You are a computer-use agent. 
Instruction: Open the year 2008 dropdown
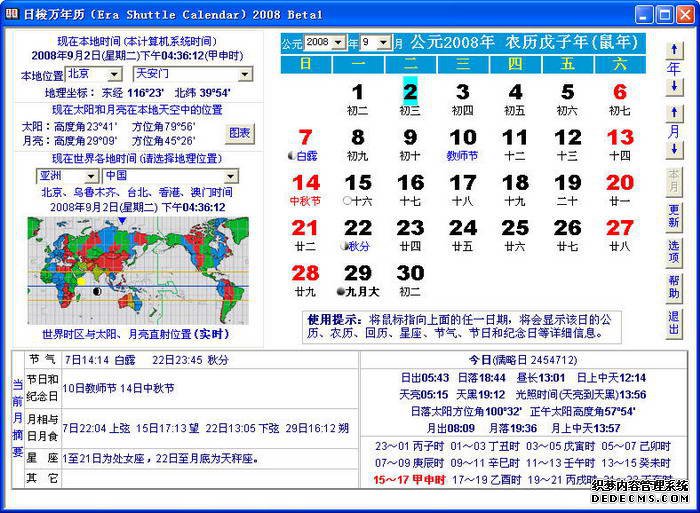coord(339,43)
